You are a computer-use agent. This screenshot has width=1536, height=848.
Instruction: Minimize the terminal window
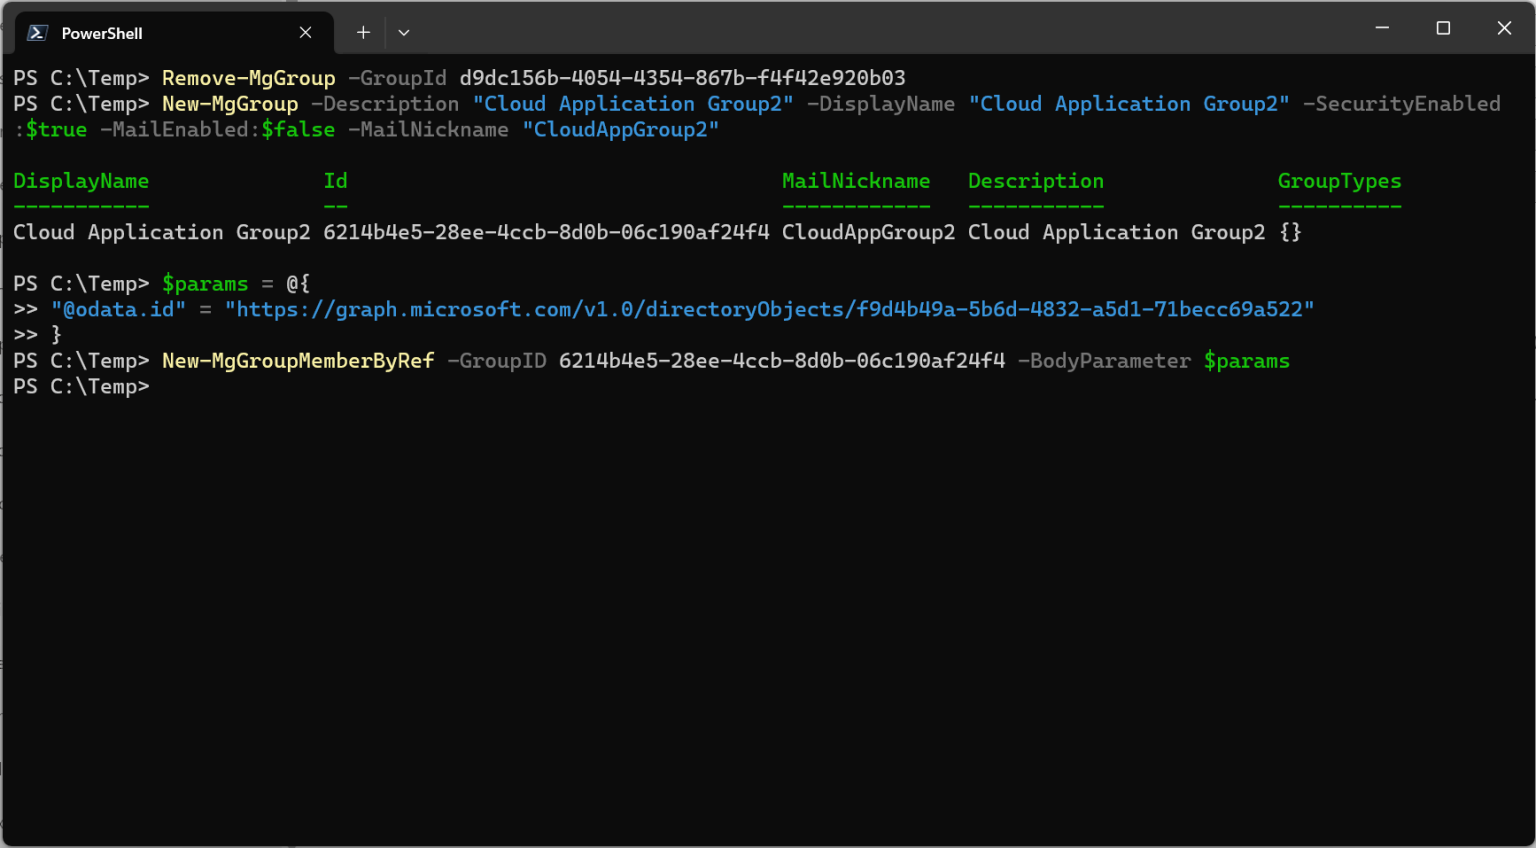[x=1382, y=28]
